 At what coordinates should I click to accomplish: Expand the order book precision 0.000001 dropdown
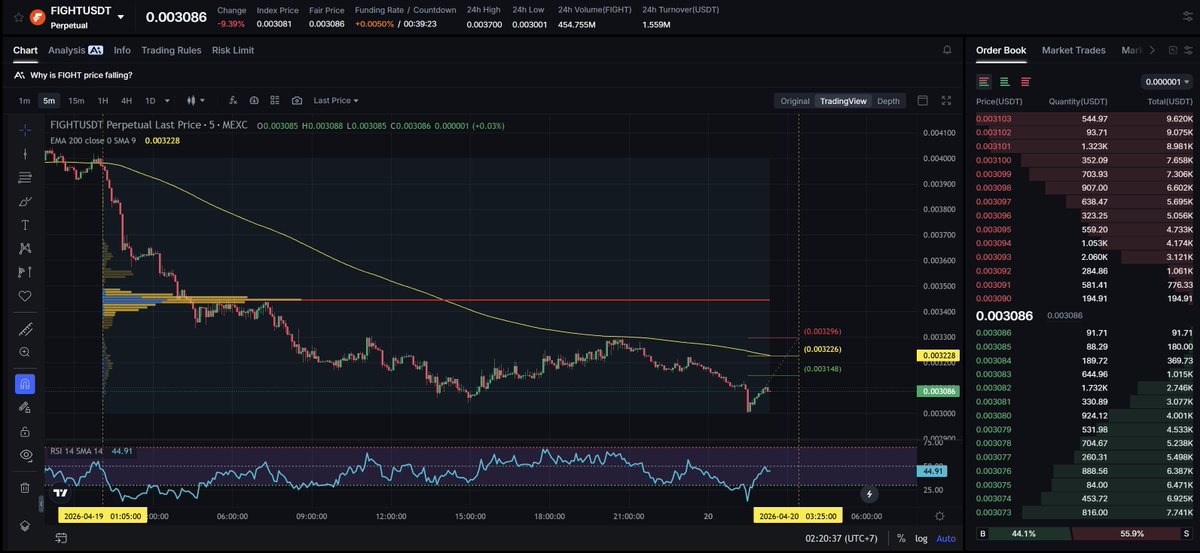coord(1166,82)
